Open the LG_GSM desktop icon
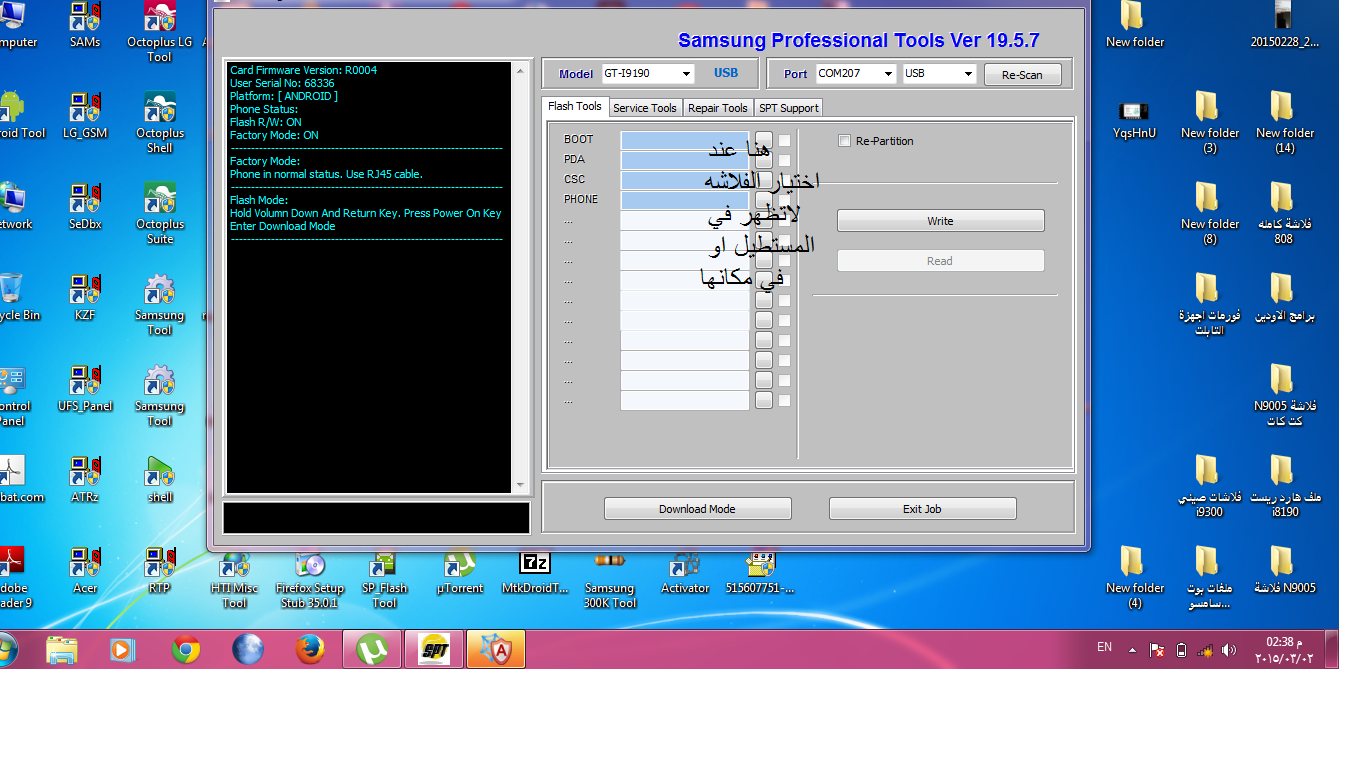 (x=85, y=115)
